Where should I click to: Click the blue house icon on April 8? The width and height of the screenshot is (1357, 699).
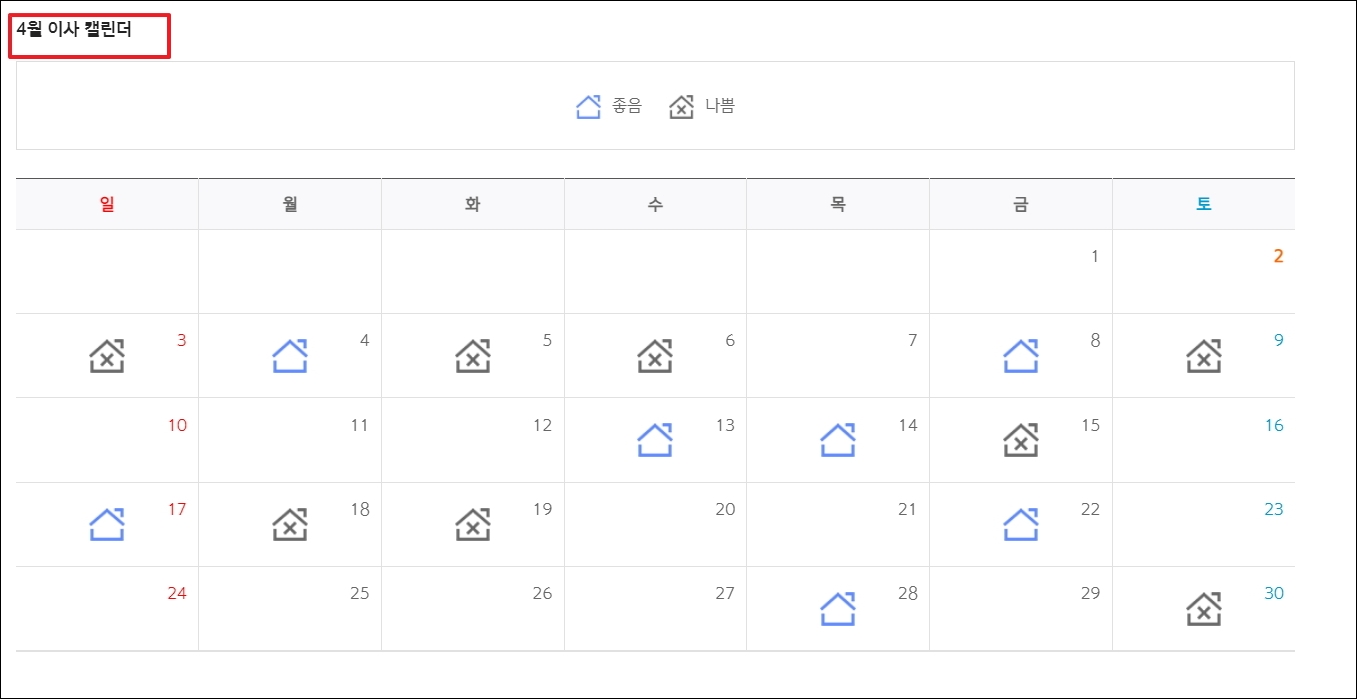(x=1021, y=356)
